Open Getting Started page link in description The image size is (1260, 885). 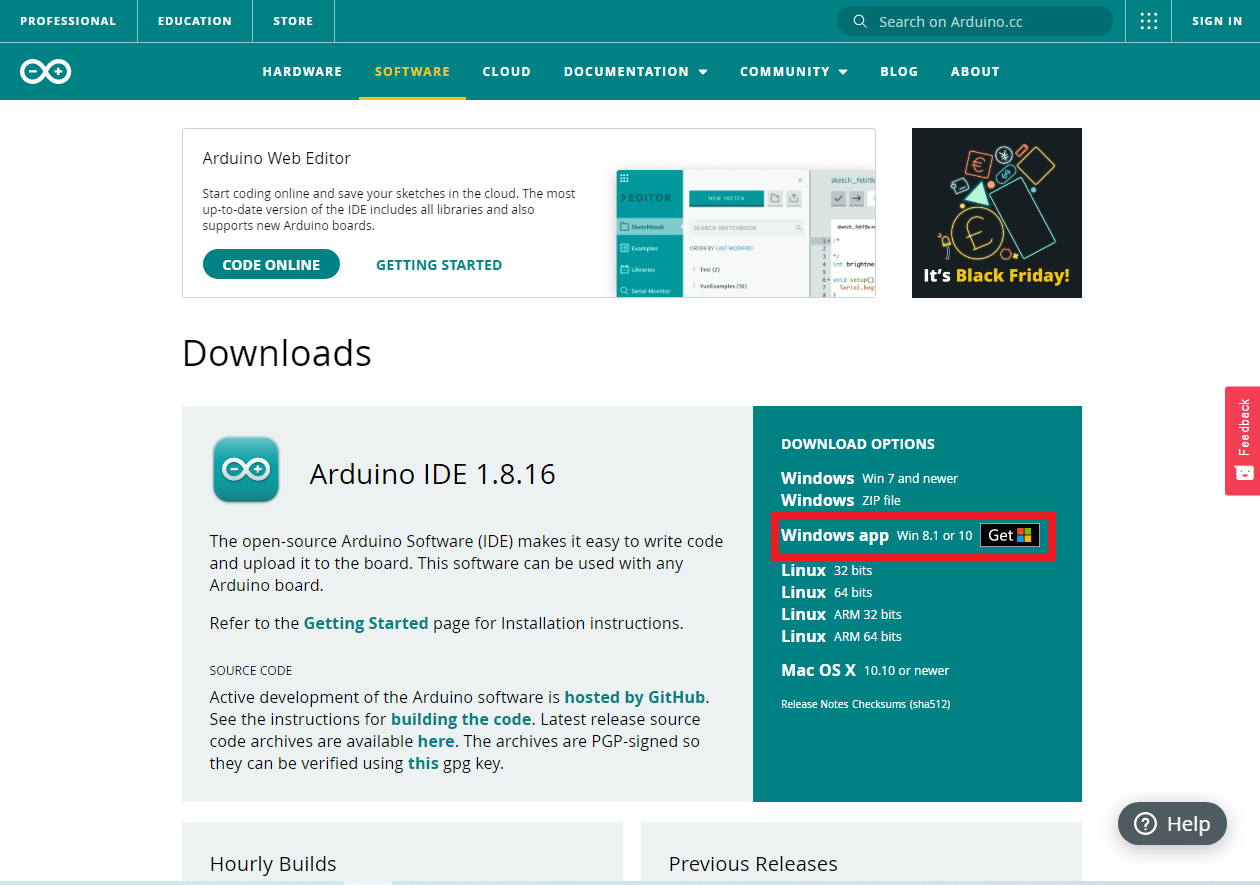point(366,623)
